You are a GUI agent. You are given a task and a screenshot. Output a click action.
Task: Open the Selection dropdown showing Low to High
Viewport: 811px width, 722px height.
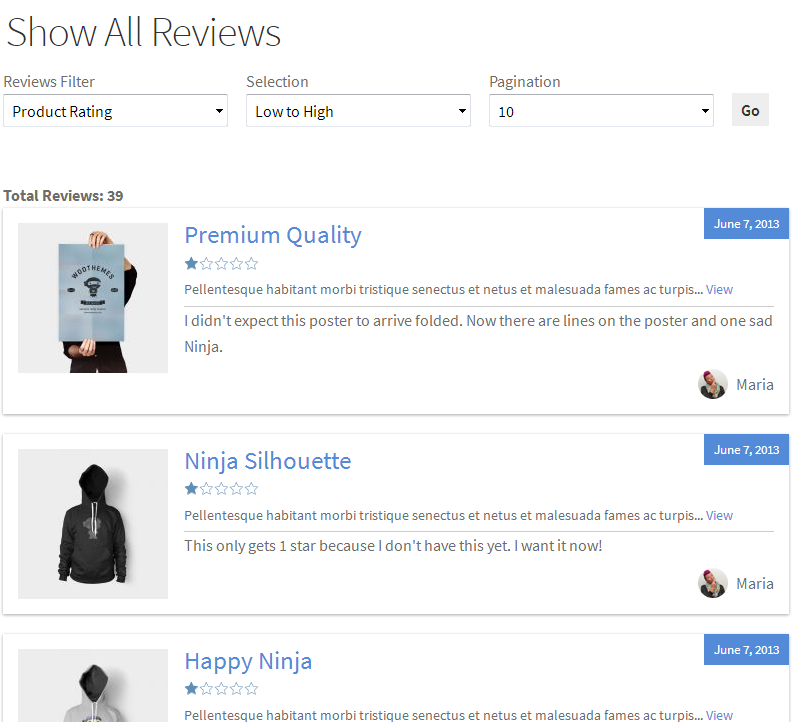click(x=358, y=111)
